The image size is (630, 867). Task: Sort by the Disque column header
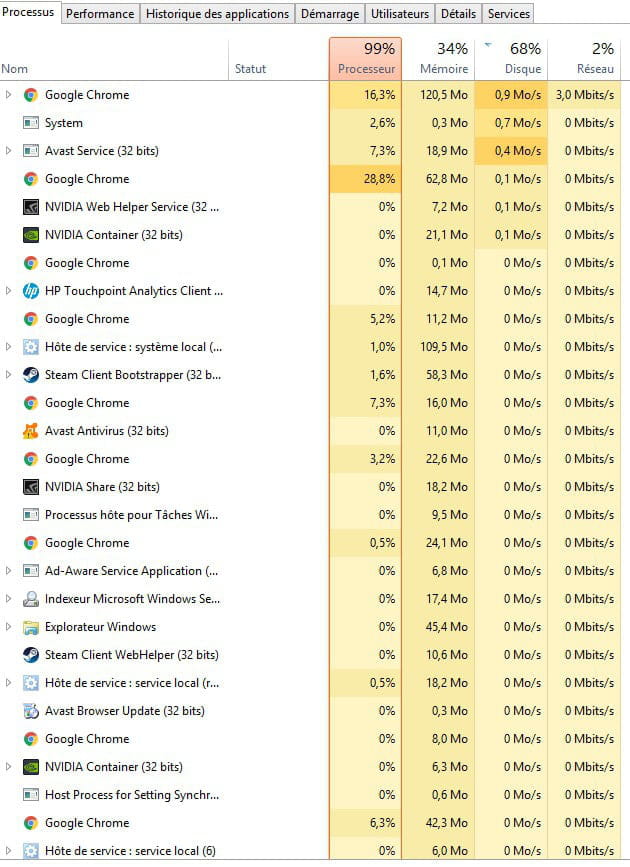click(510, 60)
